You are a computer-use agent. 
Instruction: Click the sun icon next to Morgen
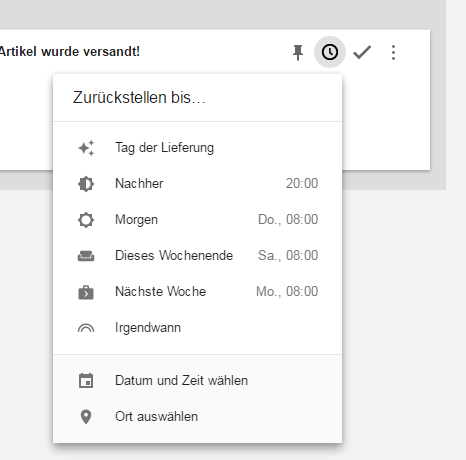tap(86, 220)
